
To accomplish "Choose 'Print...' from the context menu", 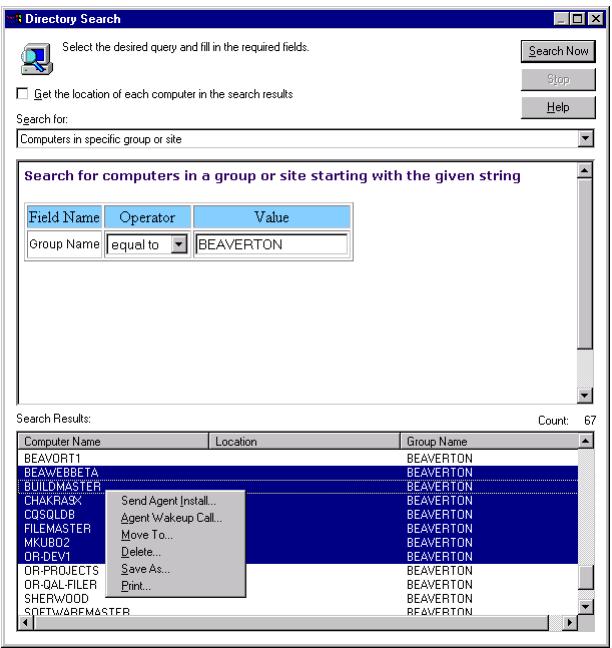I will [136, 586].
